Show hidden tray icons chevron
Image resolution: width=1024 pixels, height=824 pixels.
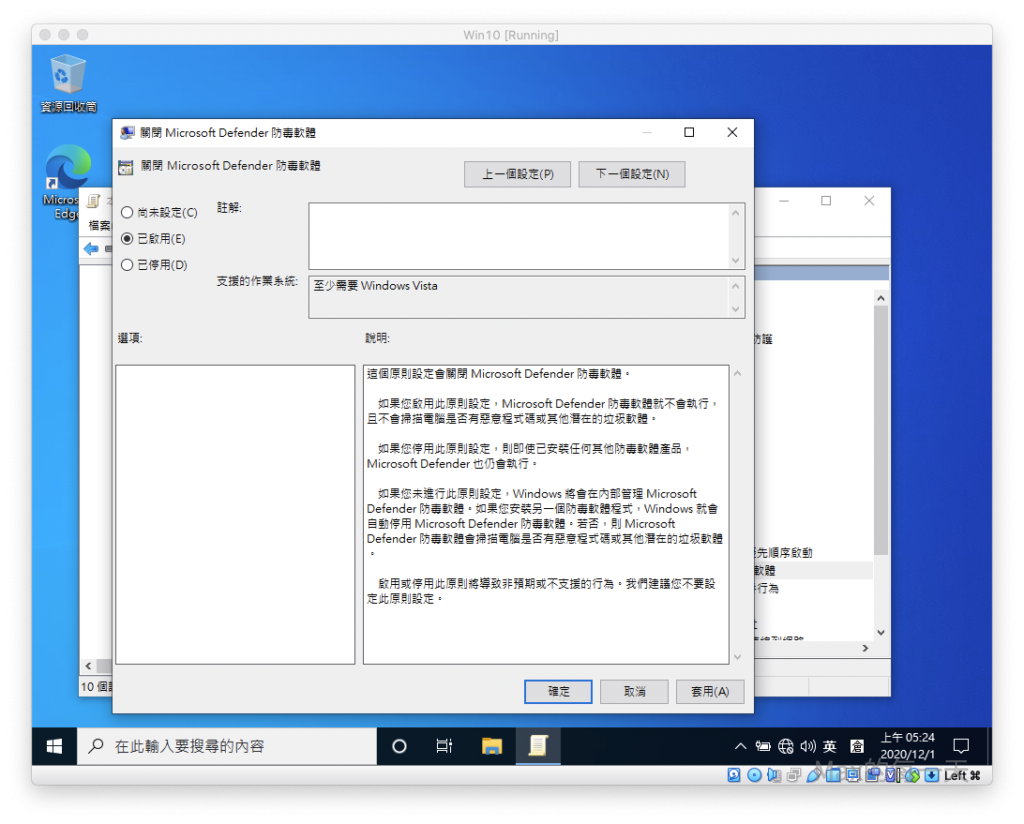740,746
